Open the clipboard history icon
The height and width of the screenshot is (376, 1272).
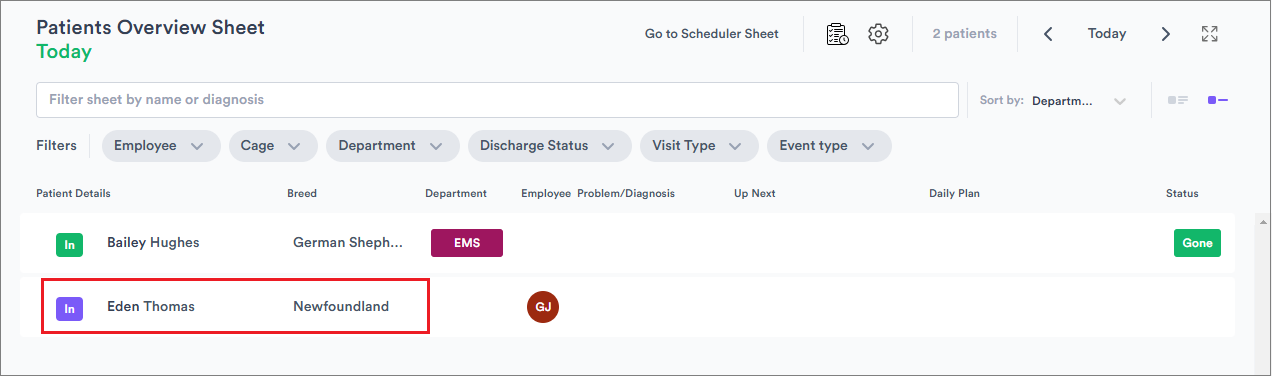click(837, 34)
